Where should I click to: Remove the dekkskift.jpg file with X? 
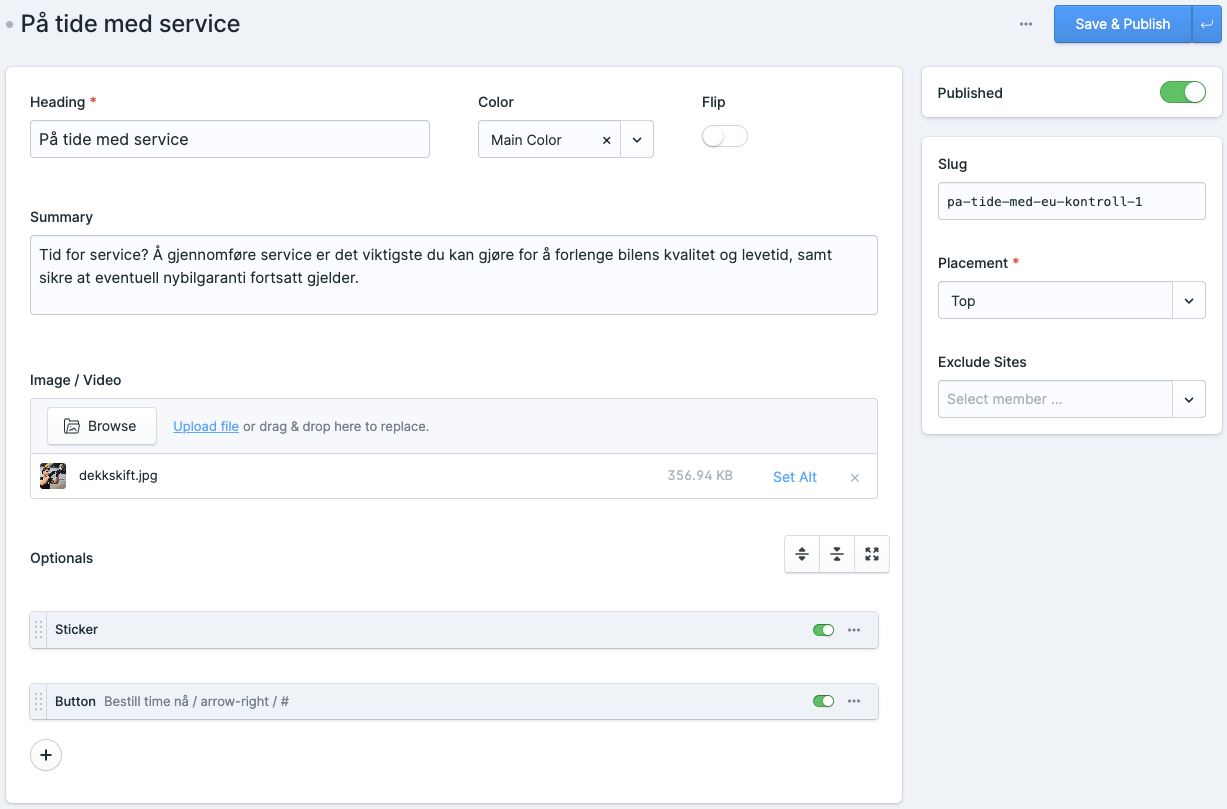(x=855, y=478)
